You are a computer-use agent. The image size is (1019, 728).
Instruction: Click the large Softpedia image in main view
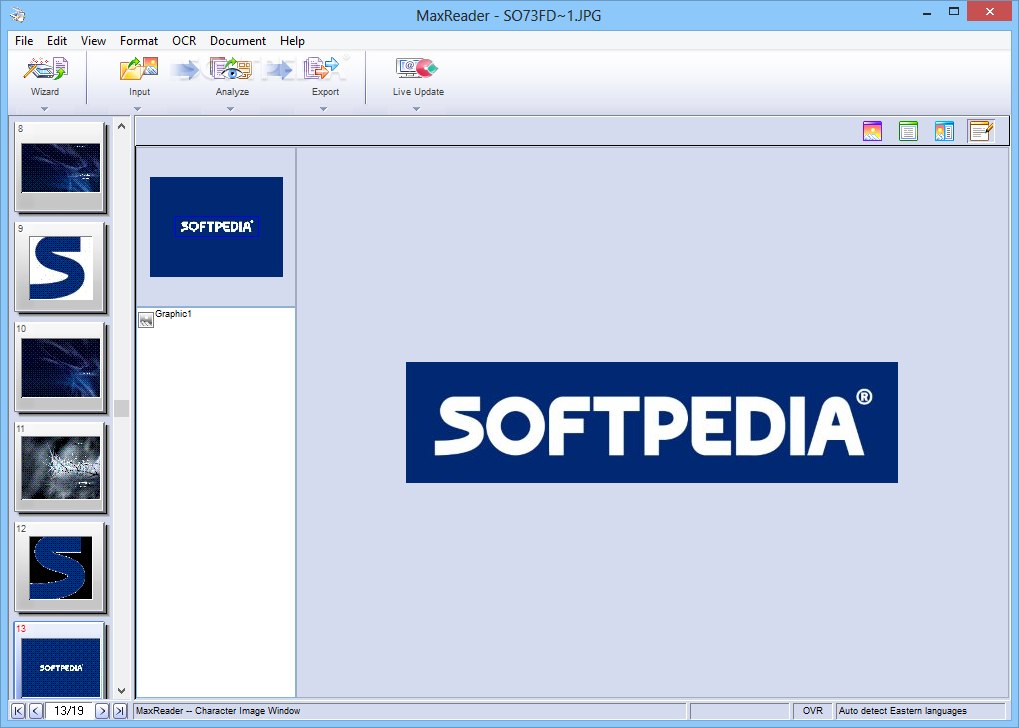(652, 422)
